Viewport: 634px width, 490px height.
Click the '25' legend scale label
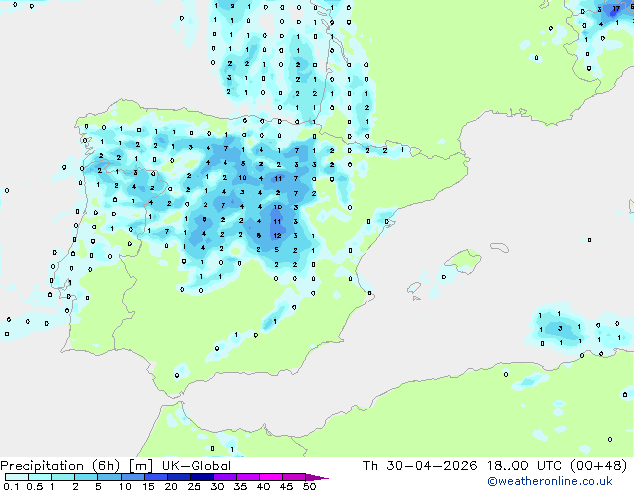(194, 486)
